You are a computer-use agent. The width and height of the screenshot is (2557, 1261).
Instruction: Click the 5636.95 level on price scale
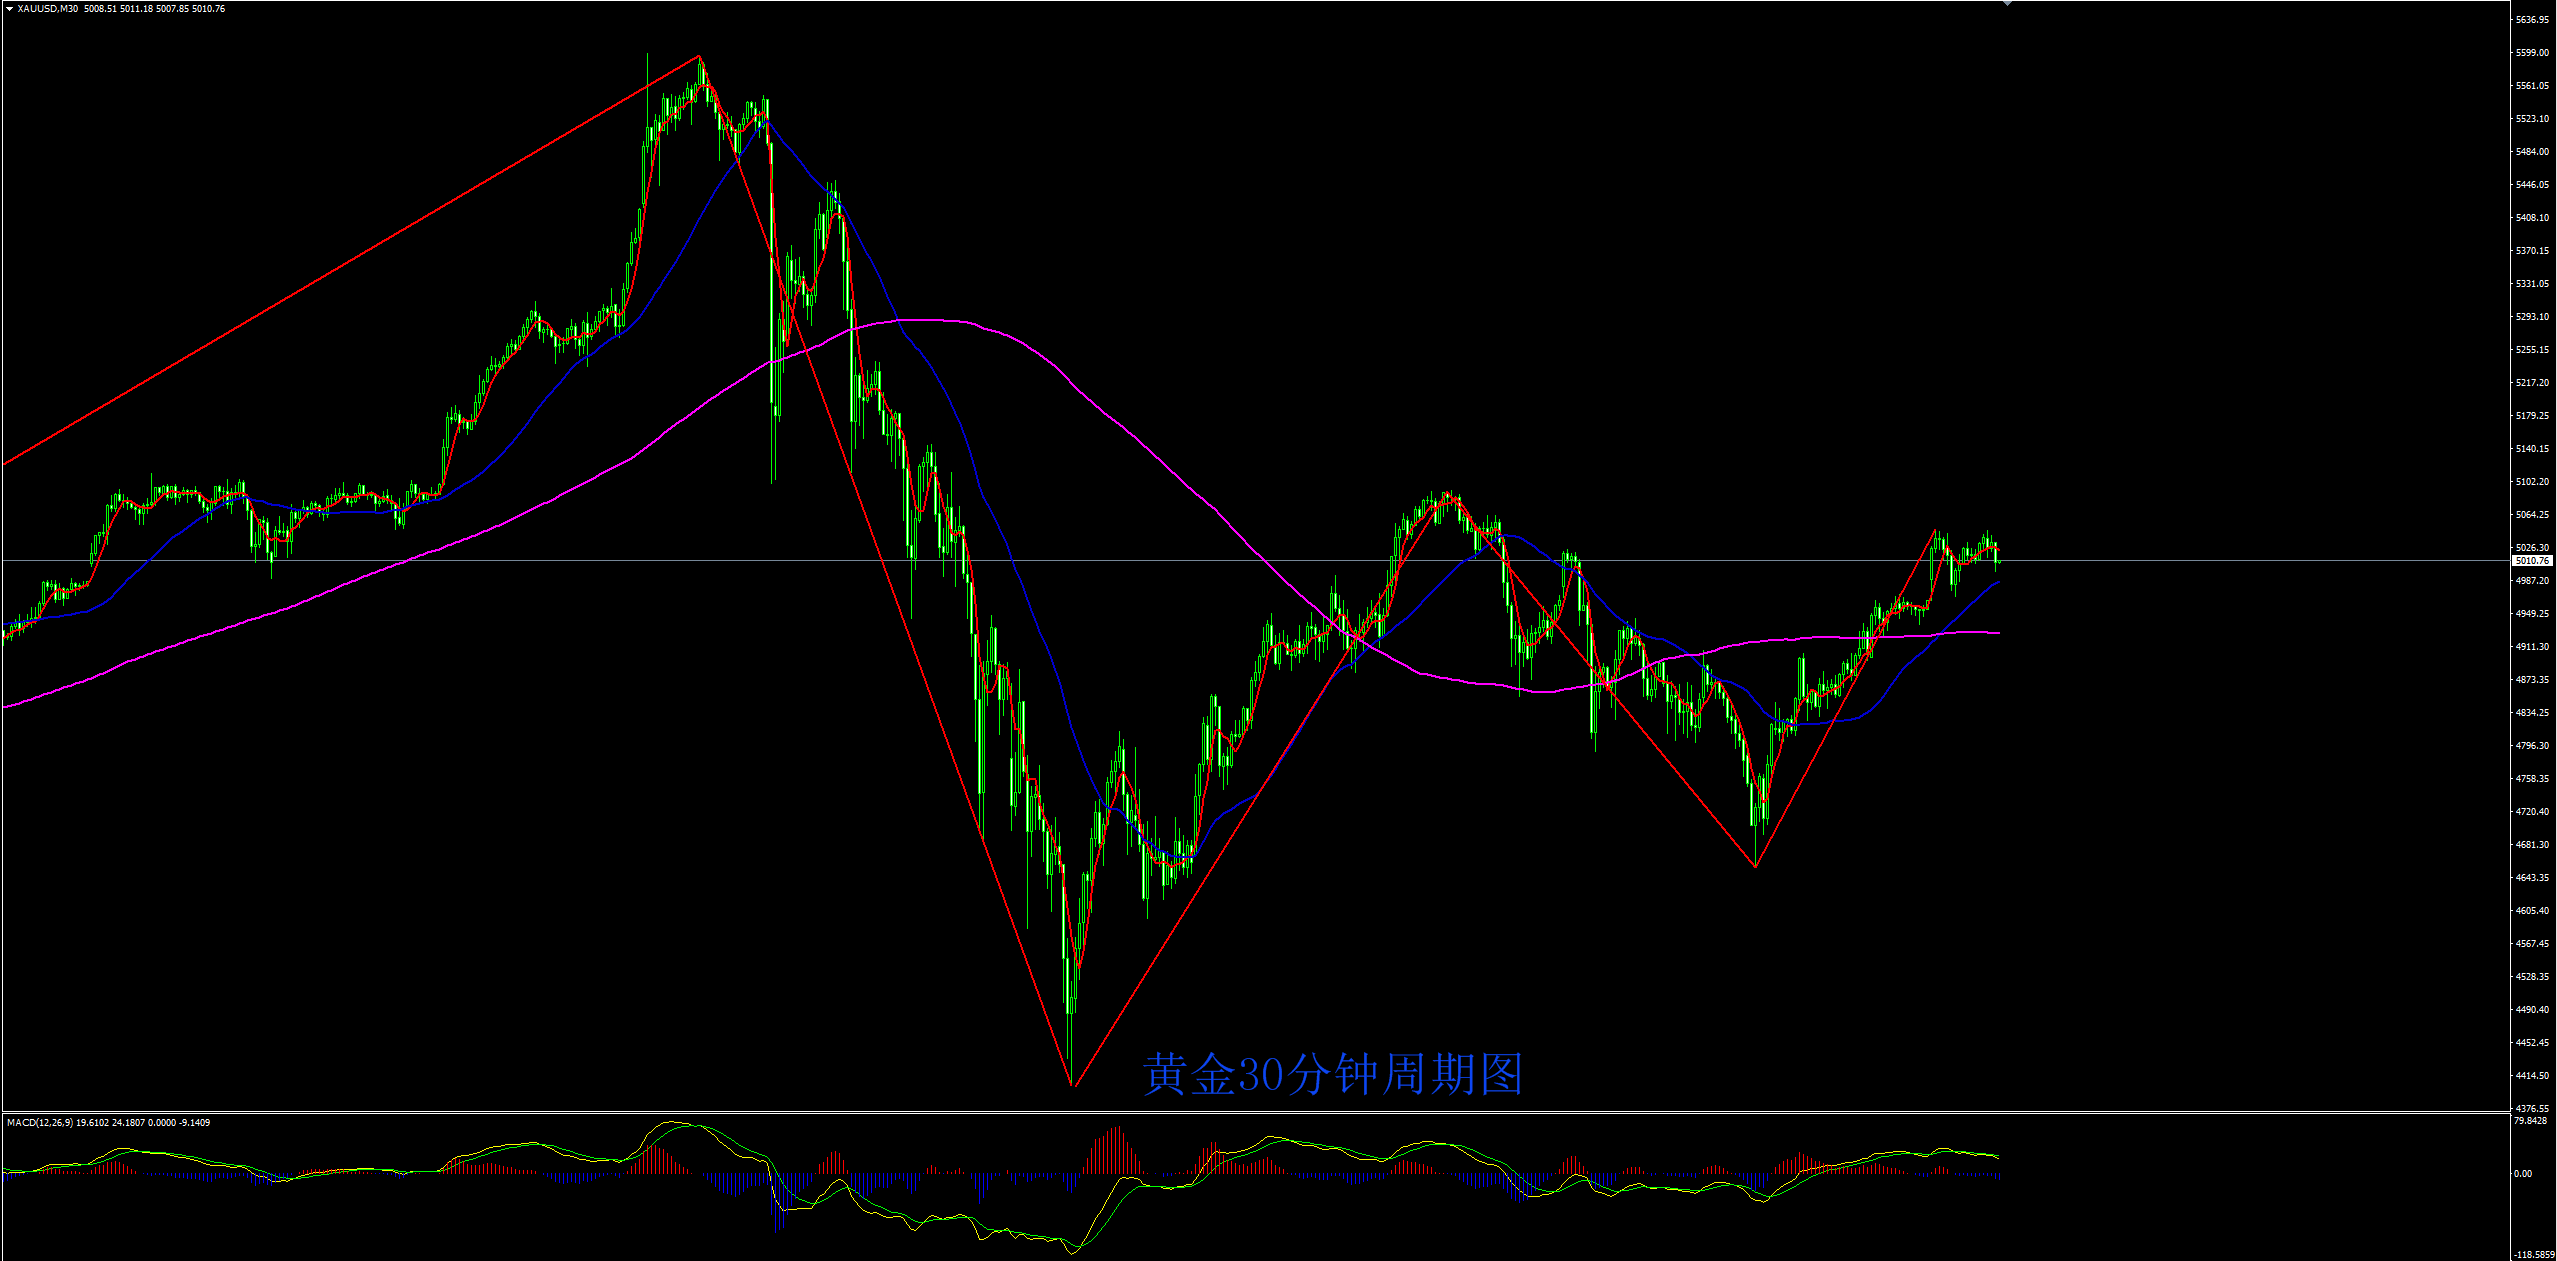pyautogui.click(x=2532, y=20)
